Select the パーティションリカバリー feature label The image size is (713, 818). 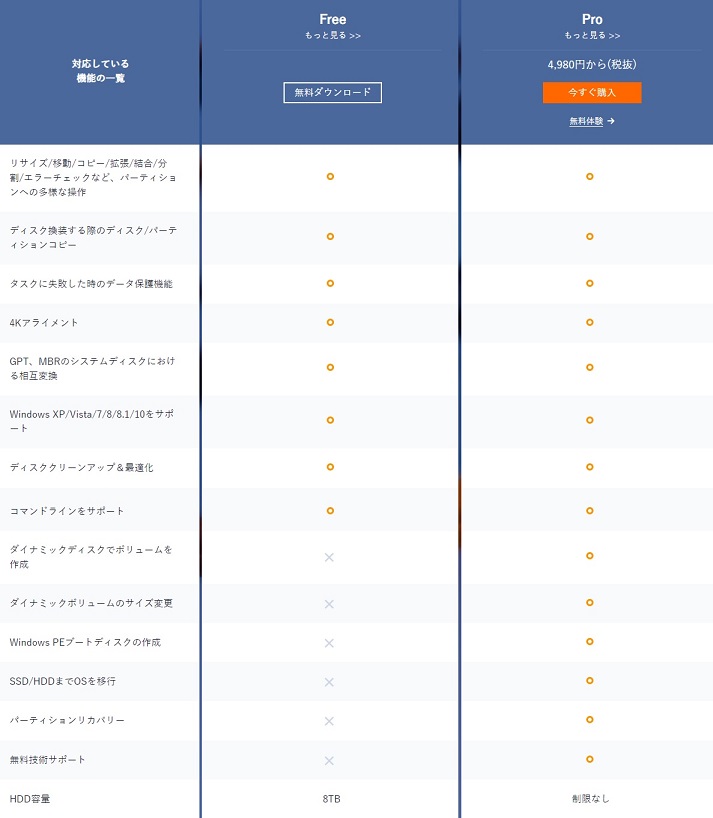pyautogui.click(x=67, y=720)
